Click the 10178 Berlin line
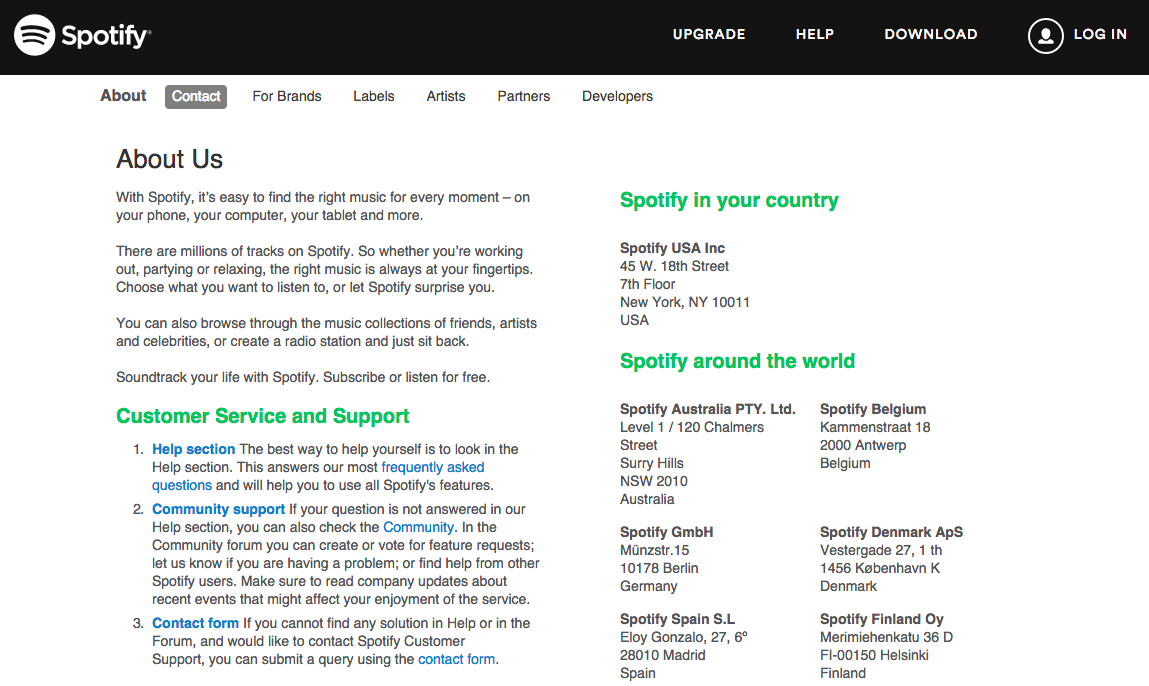 [659, 569]
